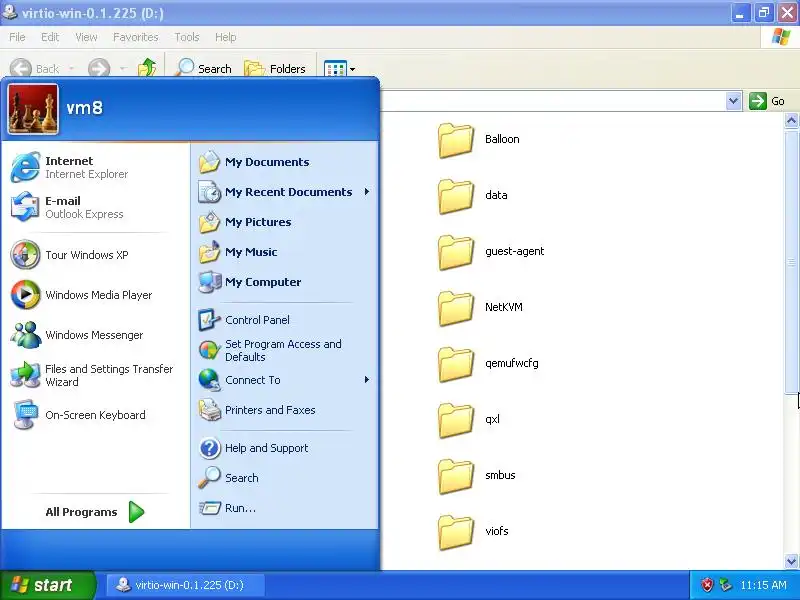Select the NetKVM folder
Screen dimensions: 800x600
click(x=480, y=308)
